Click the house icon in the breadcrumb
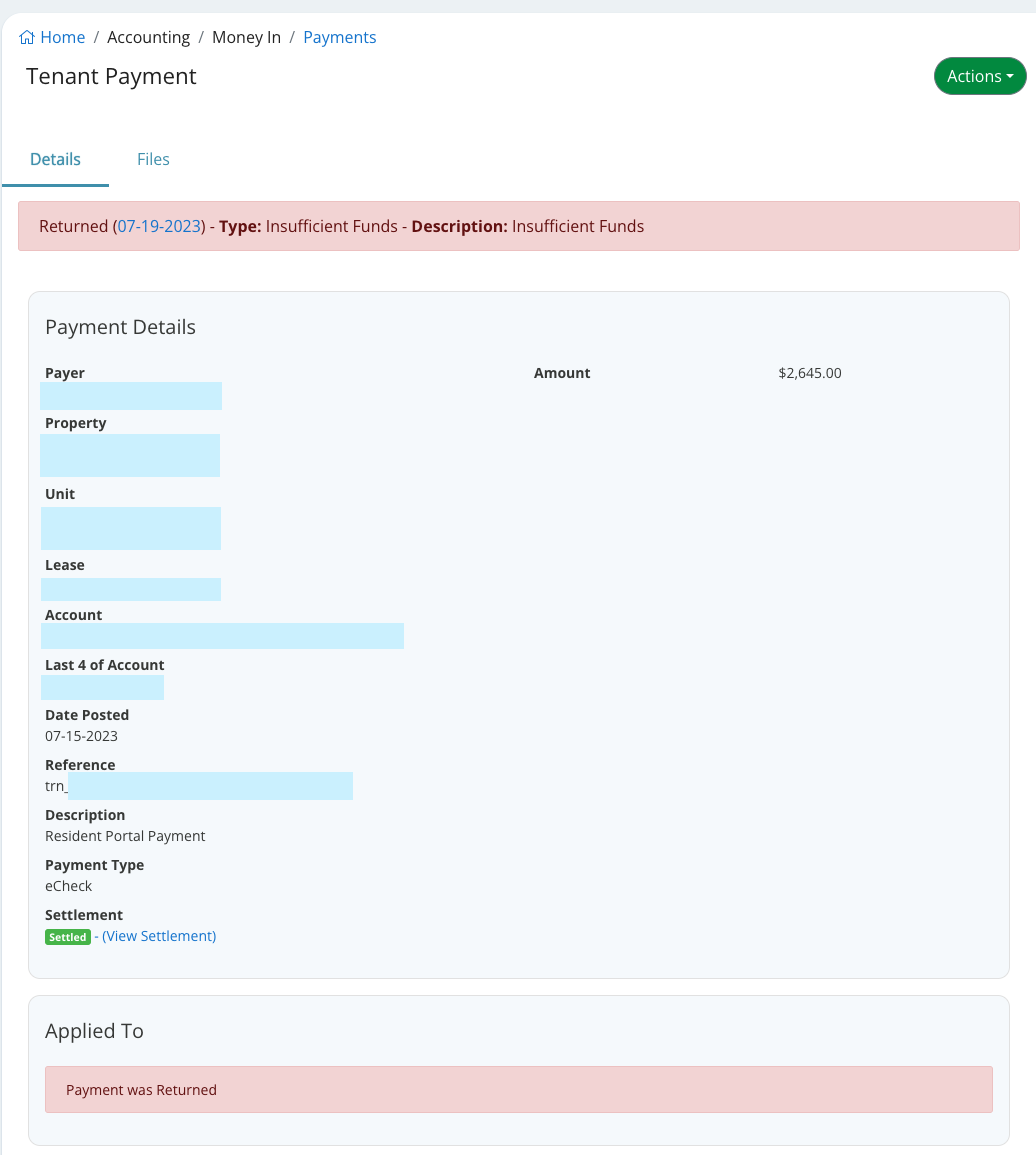 (x=27, y=38)
